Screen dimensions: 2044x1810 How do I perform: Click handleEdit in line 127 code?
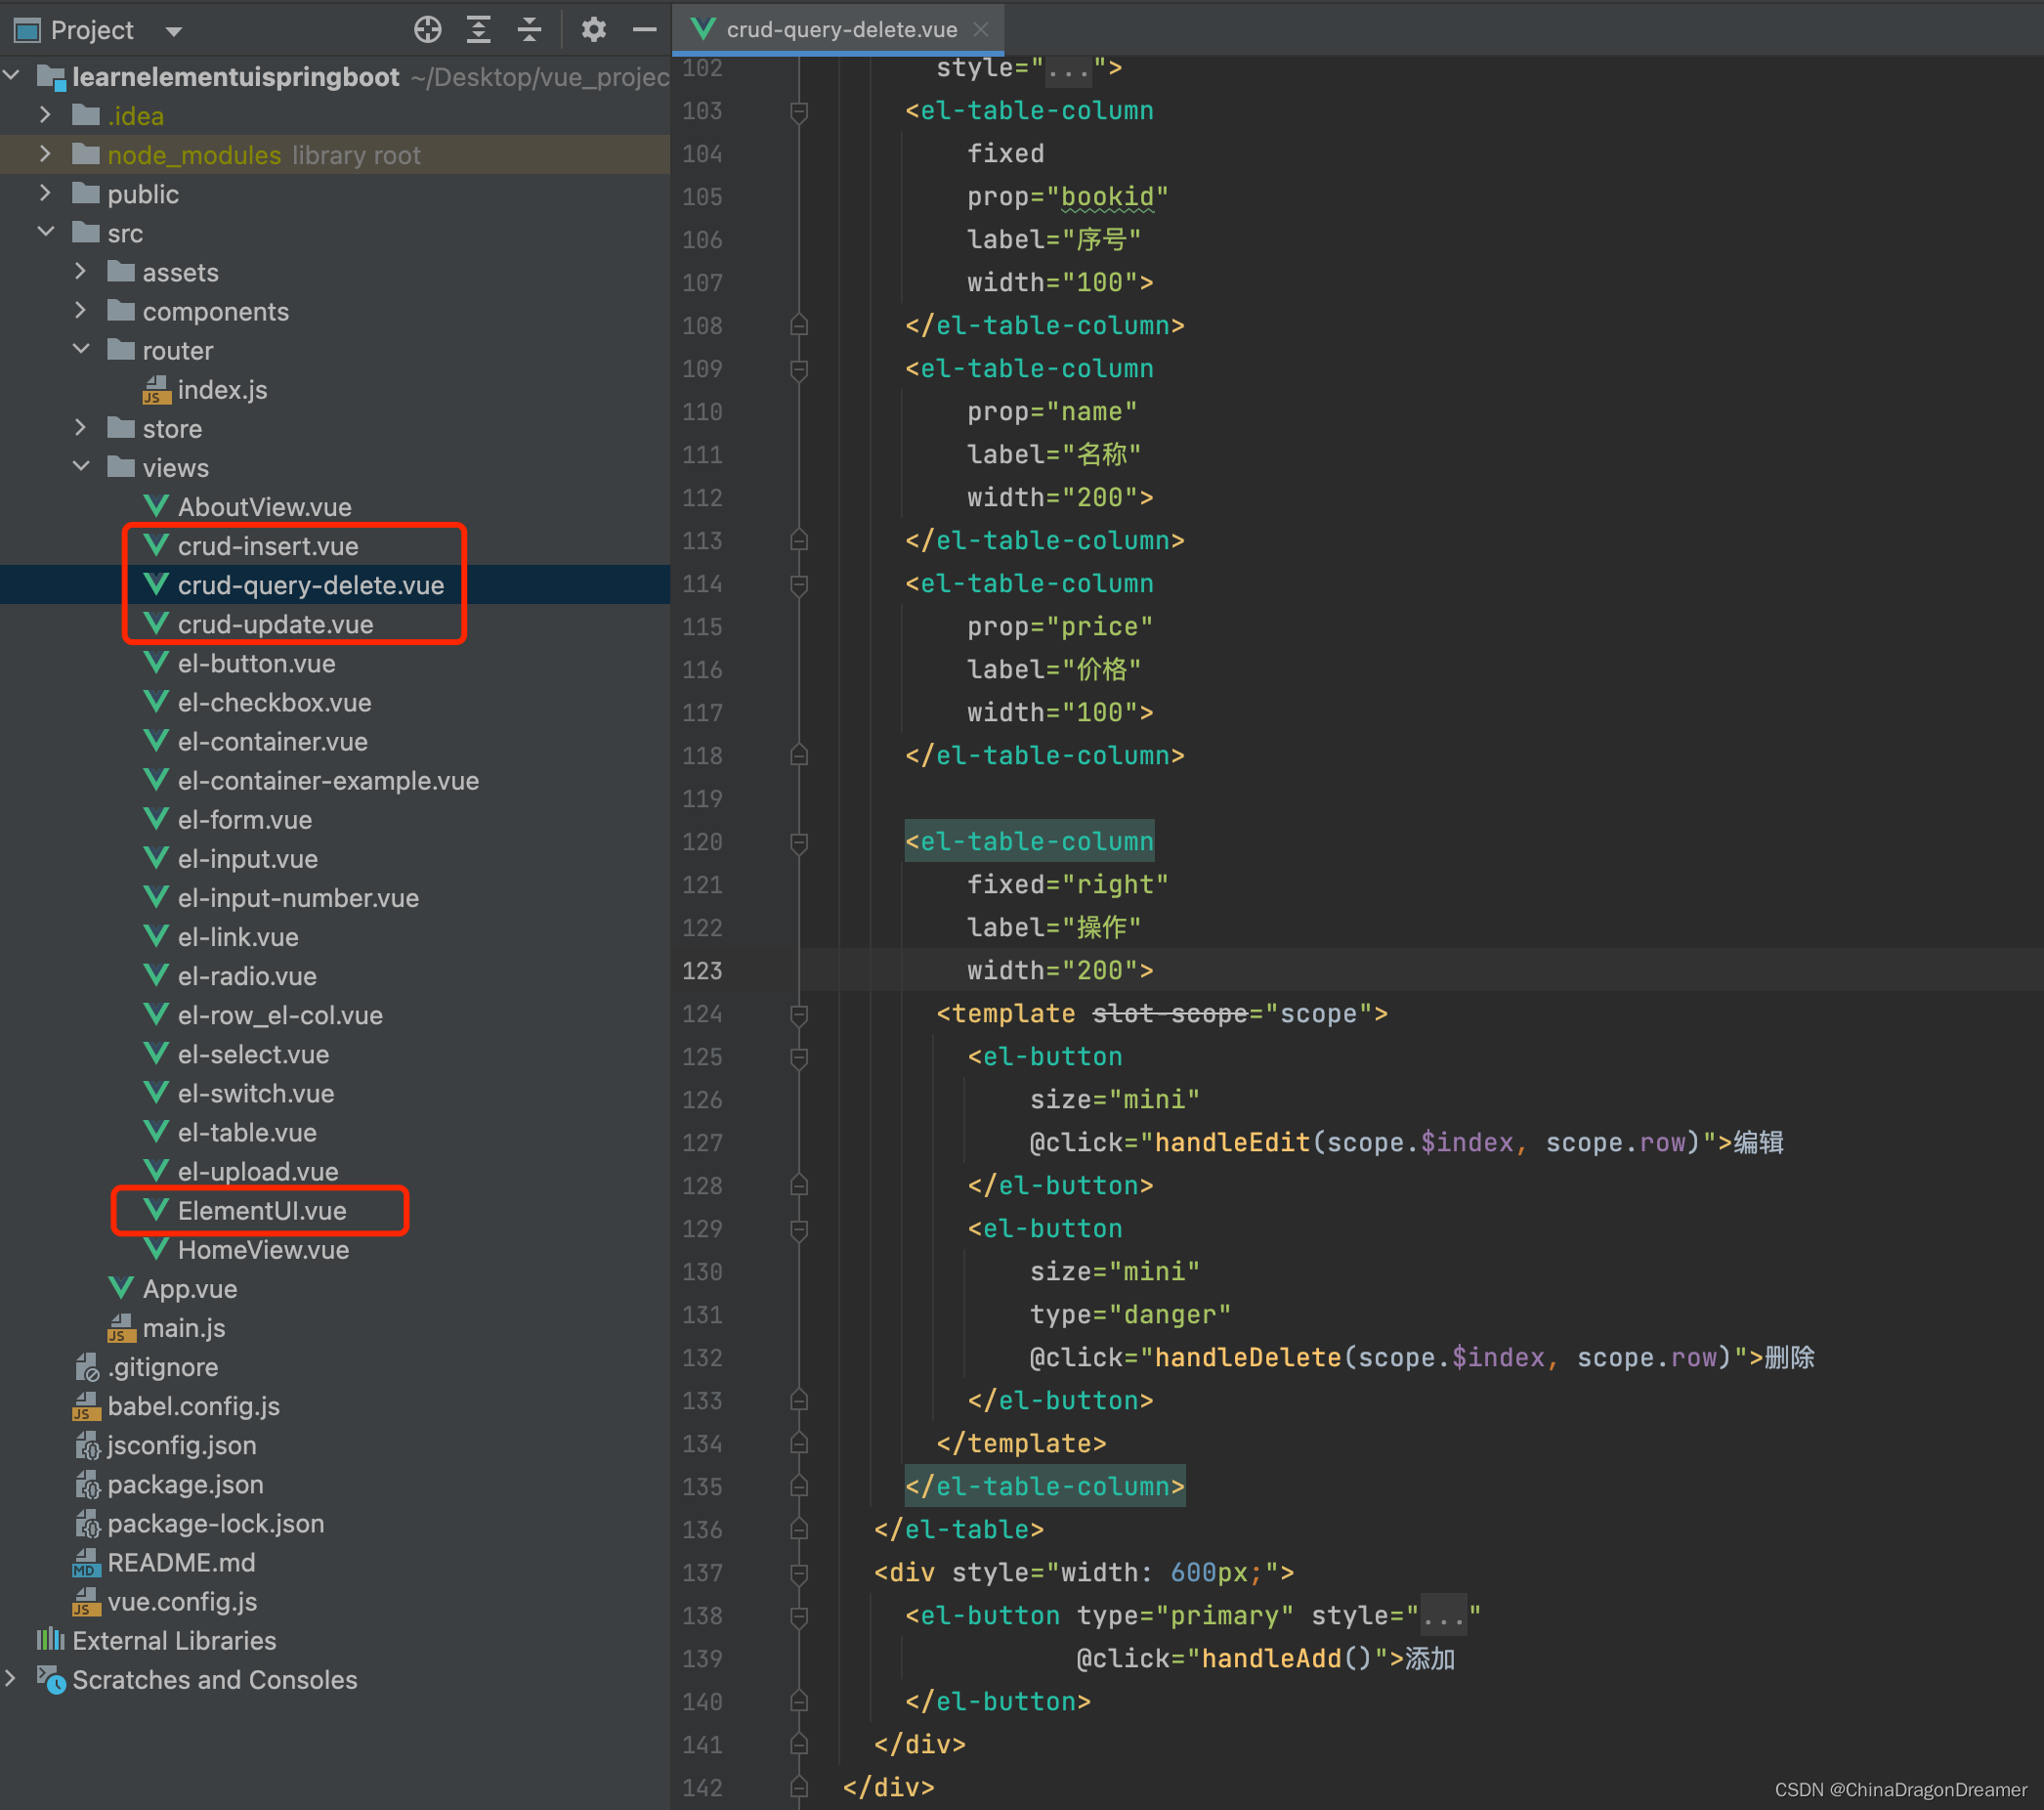(1232, 1142)
